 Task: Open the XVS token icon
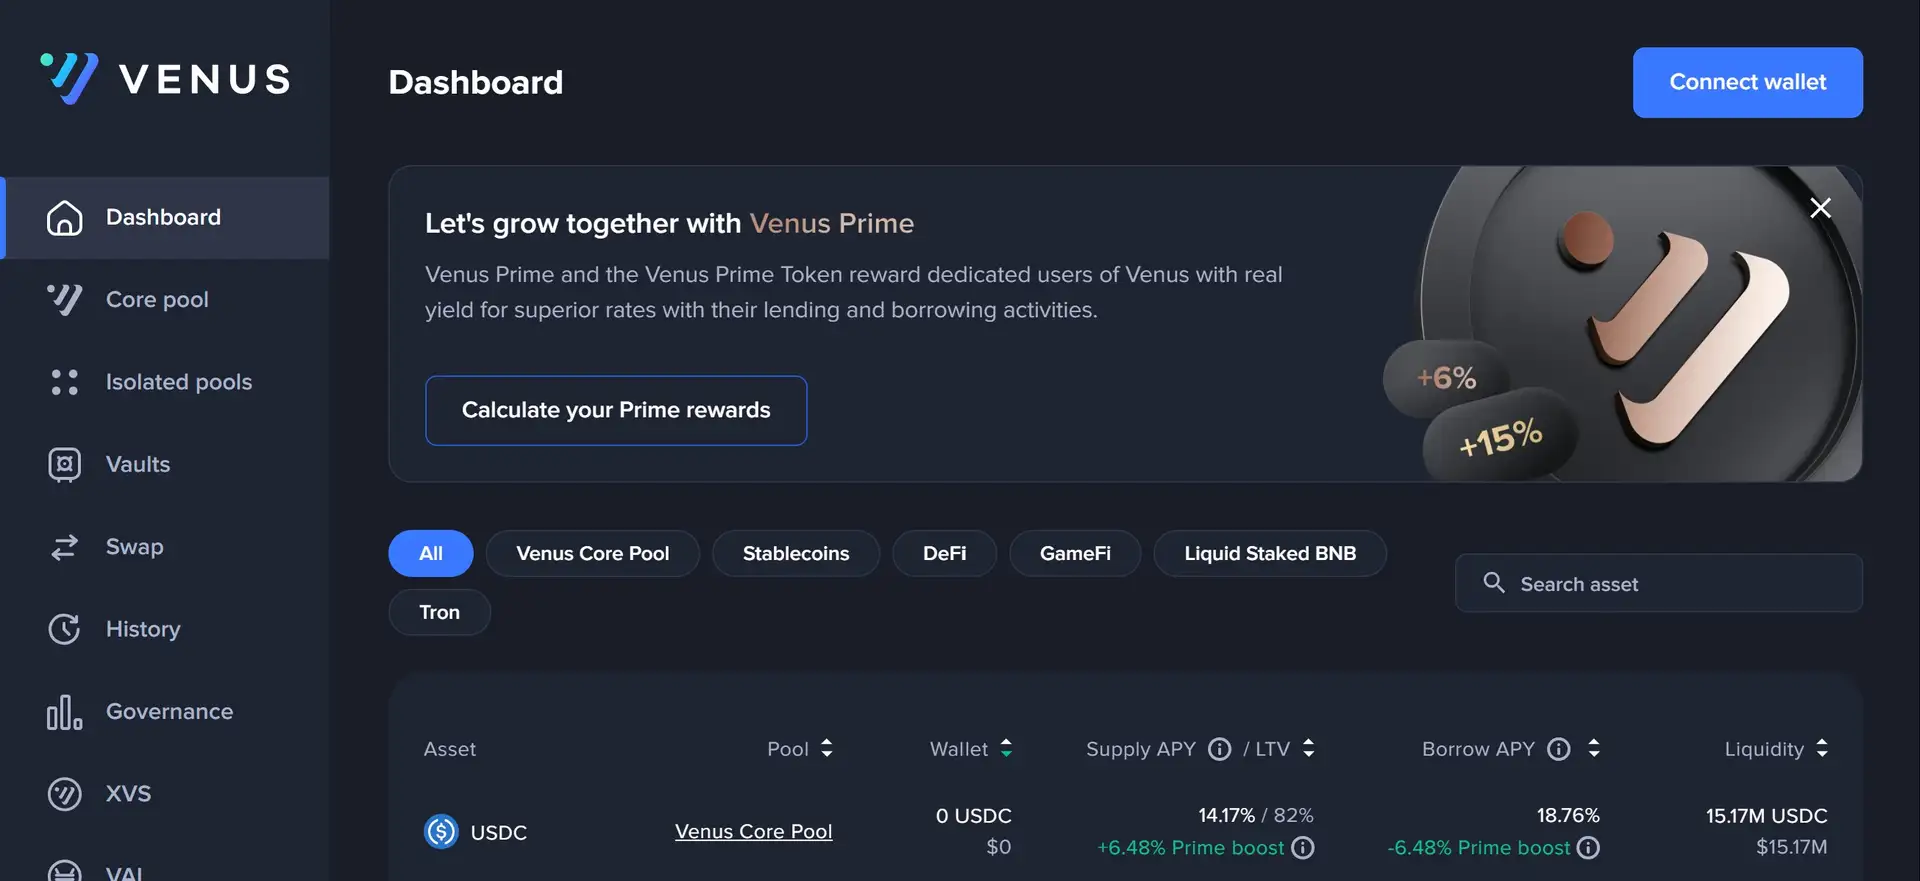(x=65, y=794)
